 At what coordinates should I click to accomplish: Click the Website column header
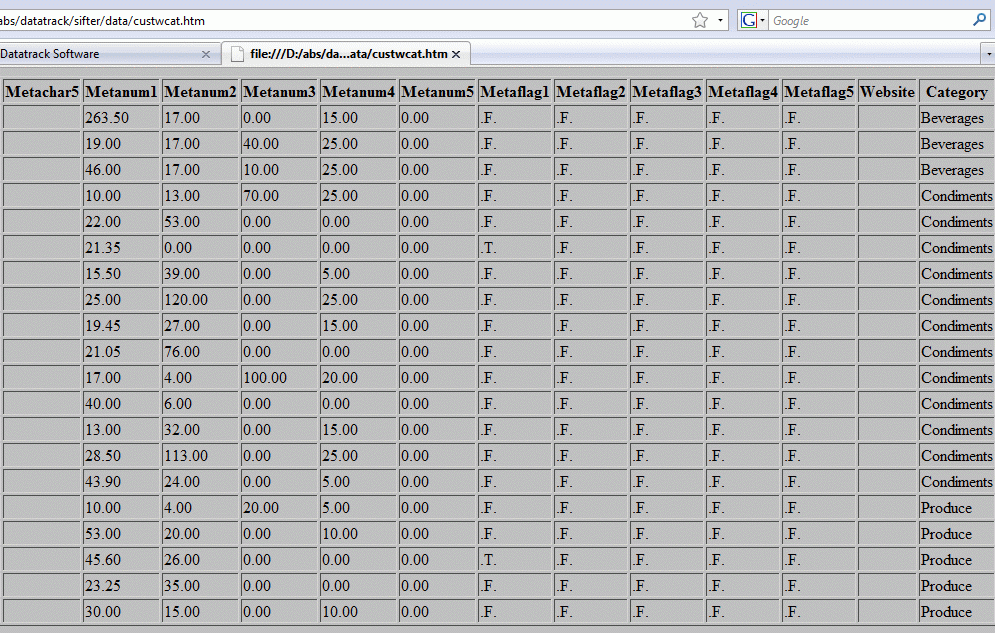point(887,92)
